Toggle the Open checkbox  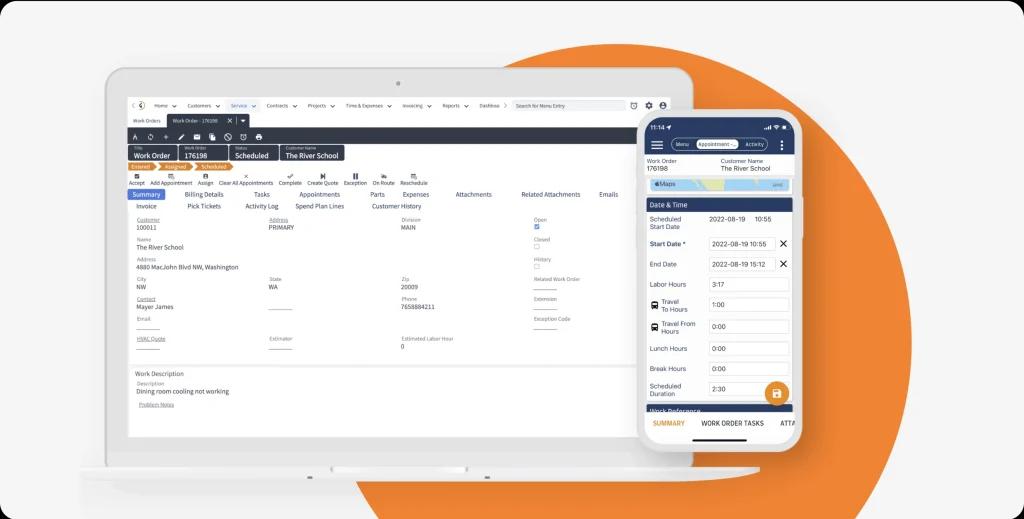coord(537,227)
